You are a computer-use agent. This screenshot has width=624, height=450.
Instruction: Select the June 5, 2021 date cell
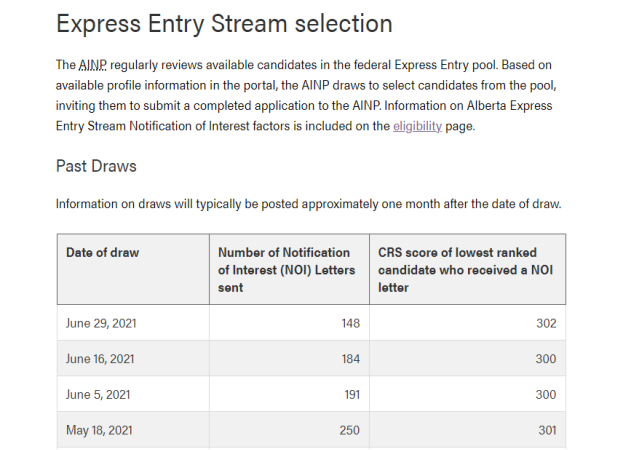coord(97,395)
